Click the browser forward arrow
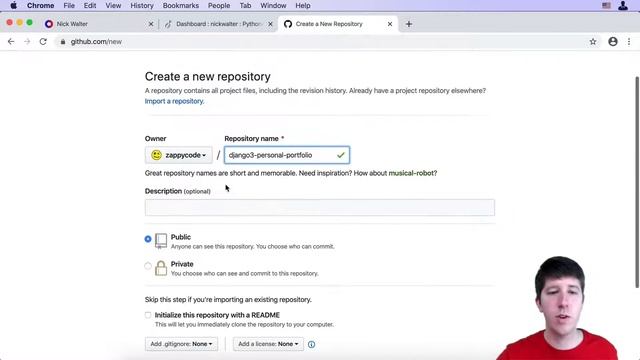Screen dimensions: 640x360 click(x=27, y=42)
